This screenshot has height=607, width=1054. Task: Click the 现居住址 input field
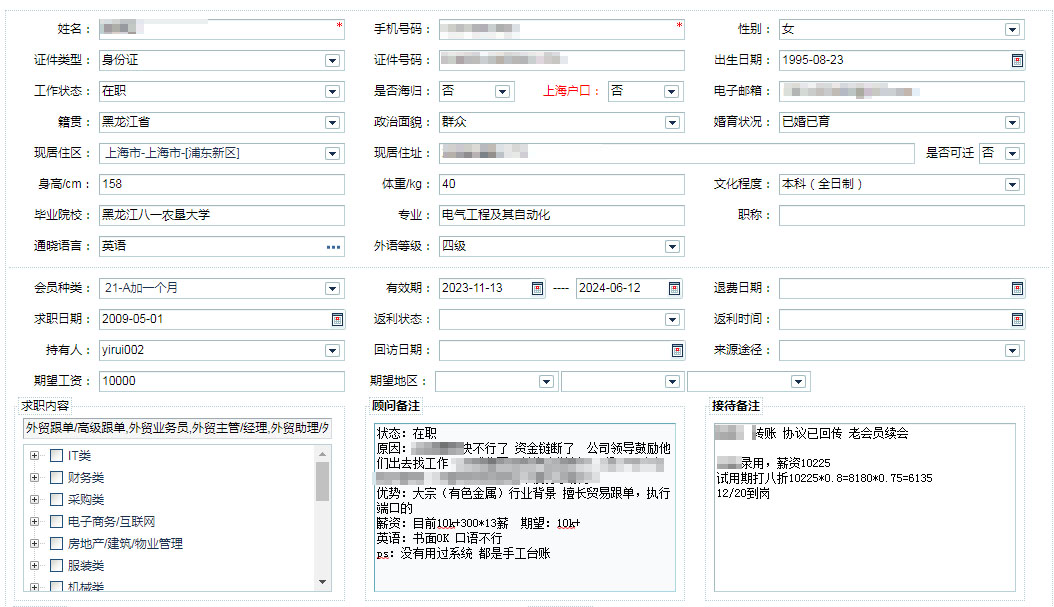coord(676,153)
